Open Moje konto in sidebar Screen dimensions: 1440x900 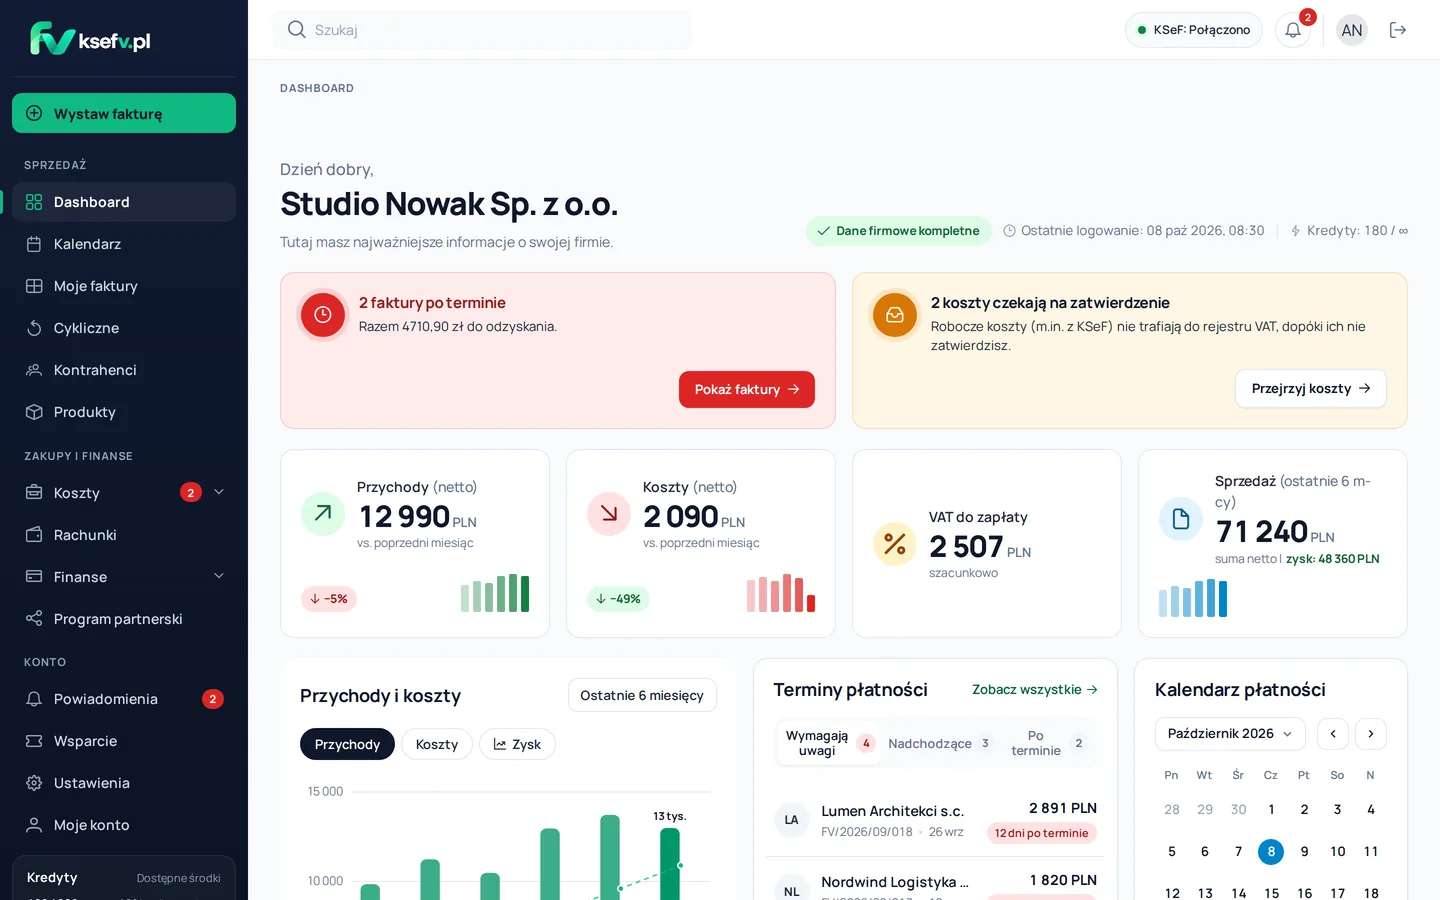click(124, 825)
